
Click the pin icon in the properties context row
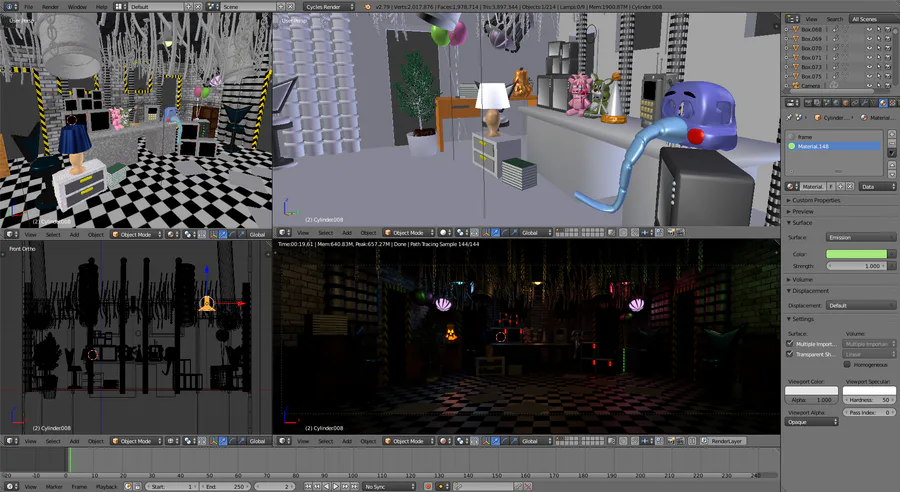[x=789, y=117]
